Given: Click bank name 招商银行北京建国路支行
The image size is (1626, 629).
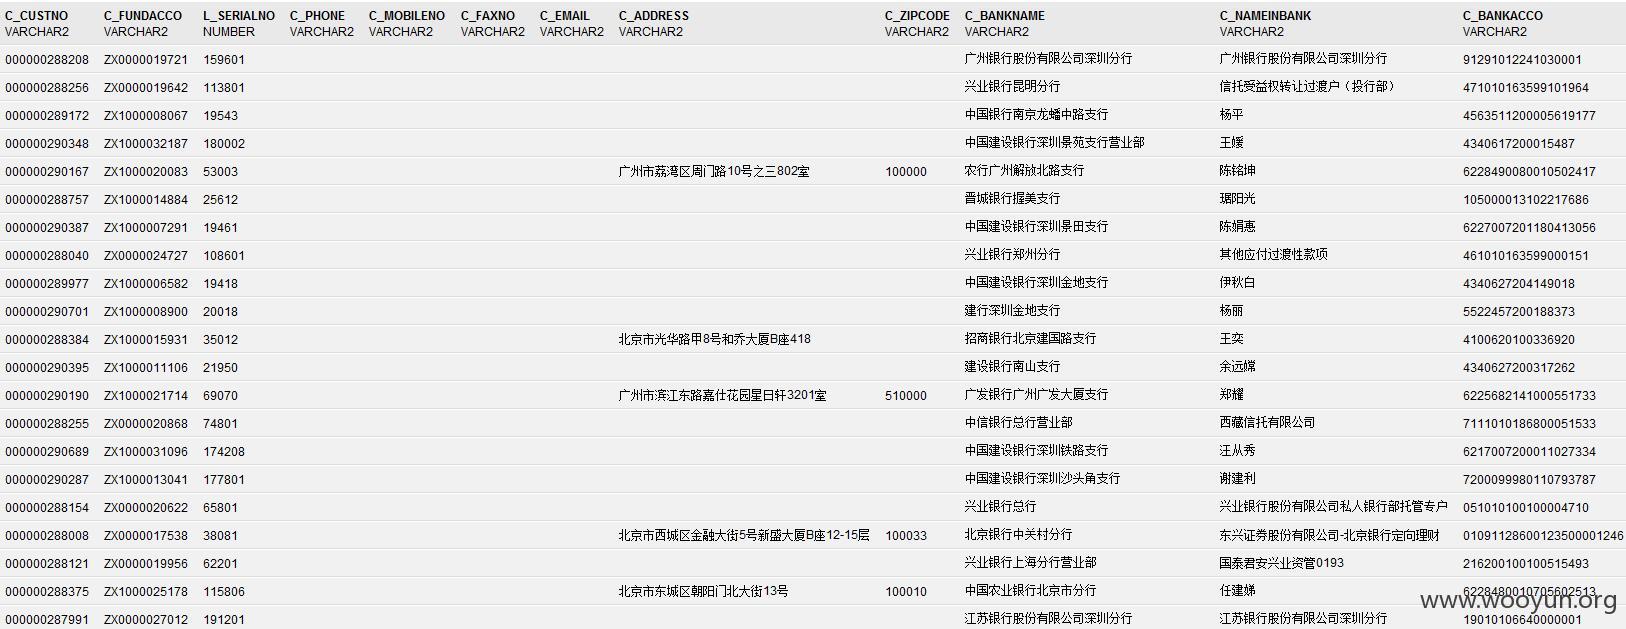Looking at the screenshot, I should (x=1031, y=339).
